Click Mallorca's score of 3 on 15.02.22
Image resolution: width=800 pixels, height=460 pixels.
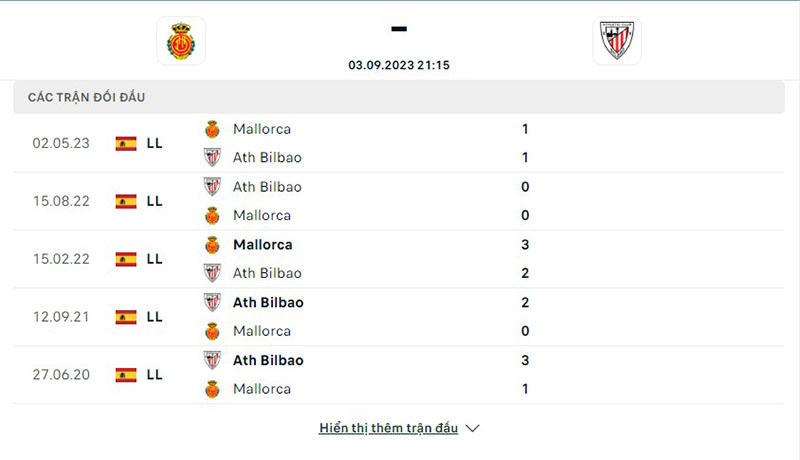point(525,245)
